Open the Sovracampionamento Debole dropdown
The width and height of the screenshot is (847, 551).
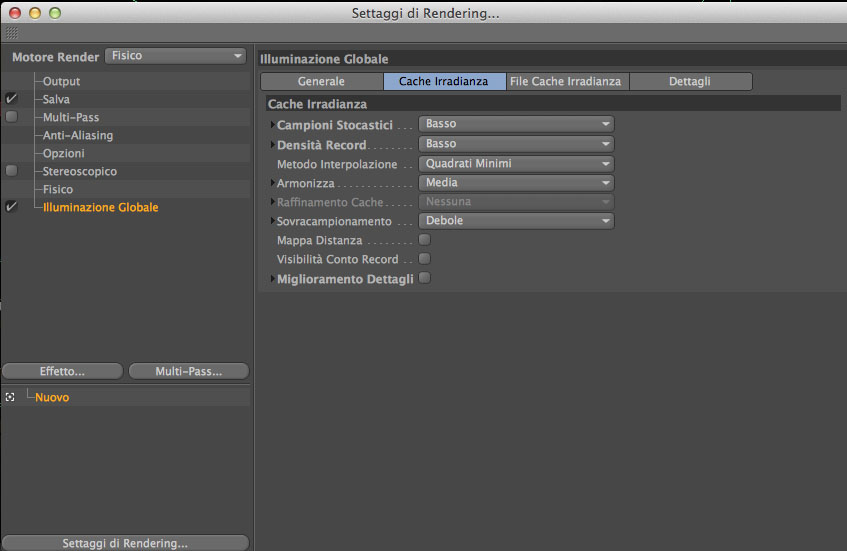tap(516, 220)
